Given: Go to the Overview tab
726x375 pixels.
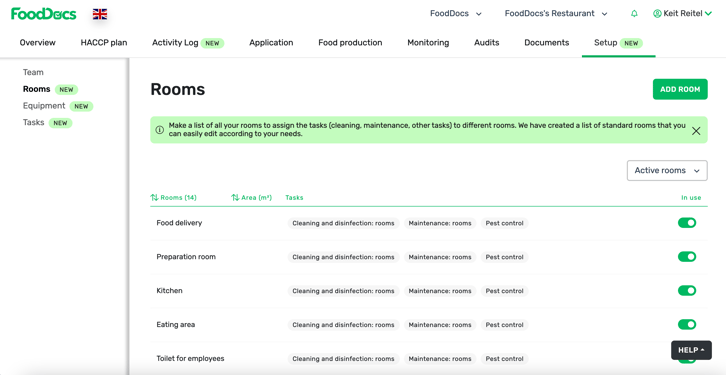Looking at the screenshot, I should click(x=38, y=43).
